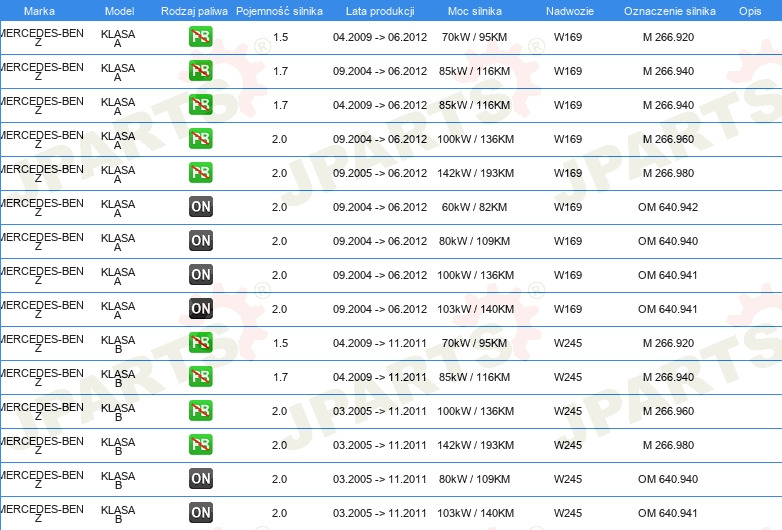
Task: Click ON icon in W169 103kW / 140KM row
Action: [x=200, y=309]
